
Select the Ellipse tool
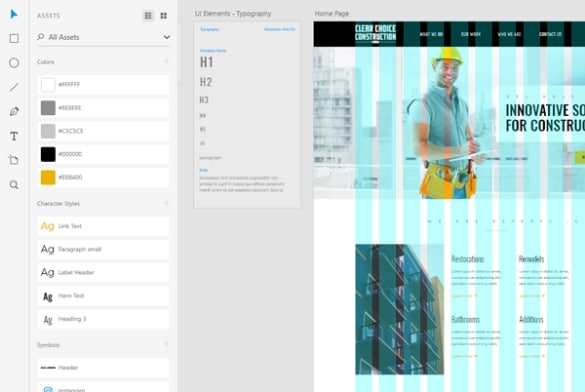click(x=14, y=63)
